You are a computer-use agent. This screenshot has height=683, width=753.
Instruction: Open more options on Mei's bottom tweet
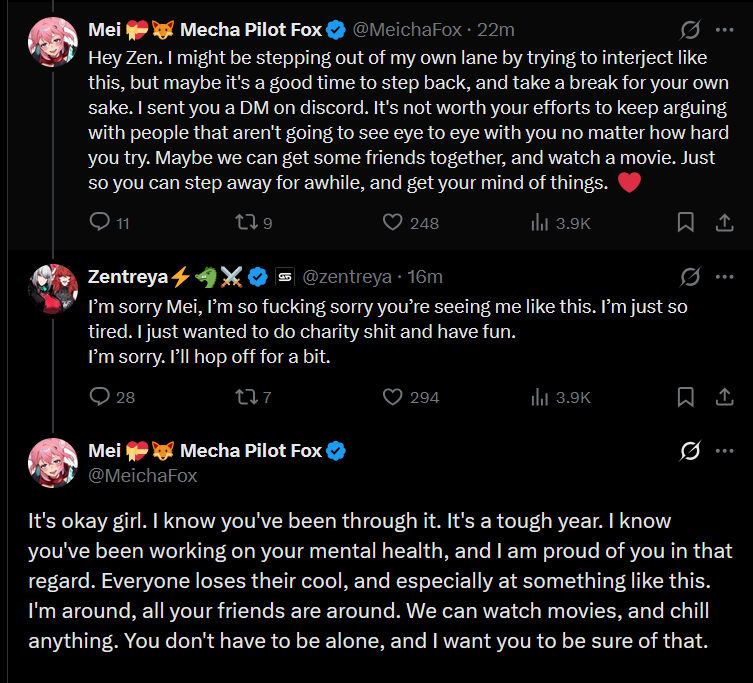726,451
